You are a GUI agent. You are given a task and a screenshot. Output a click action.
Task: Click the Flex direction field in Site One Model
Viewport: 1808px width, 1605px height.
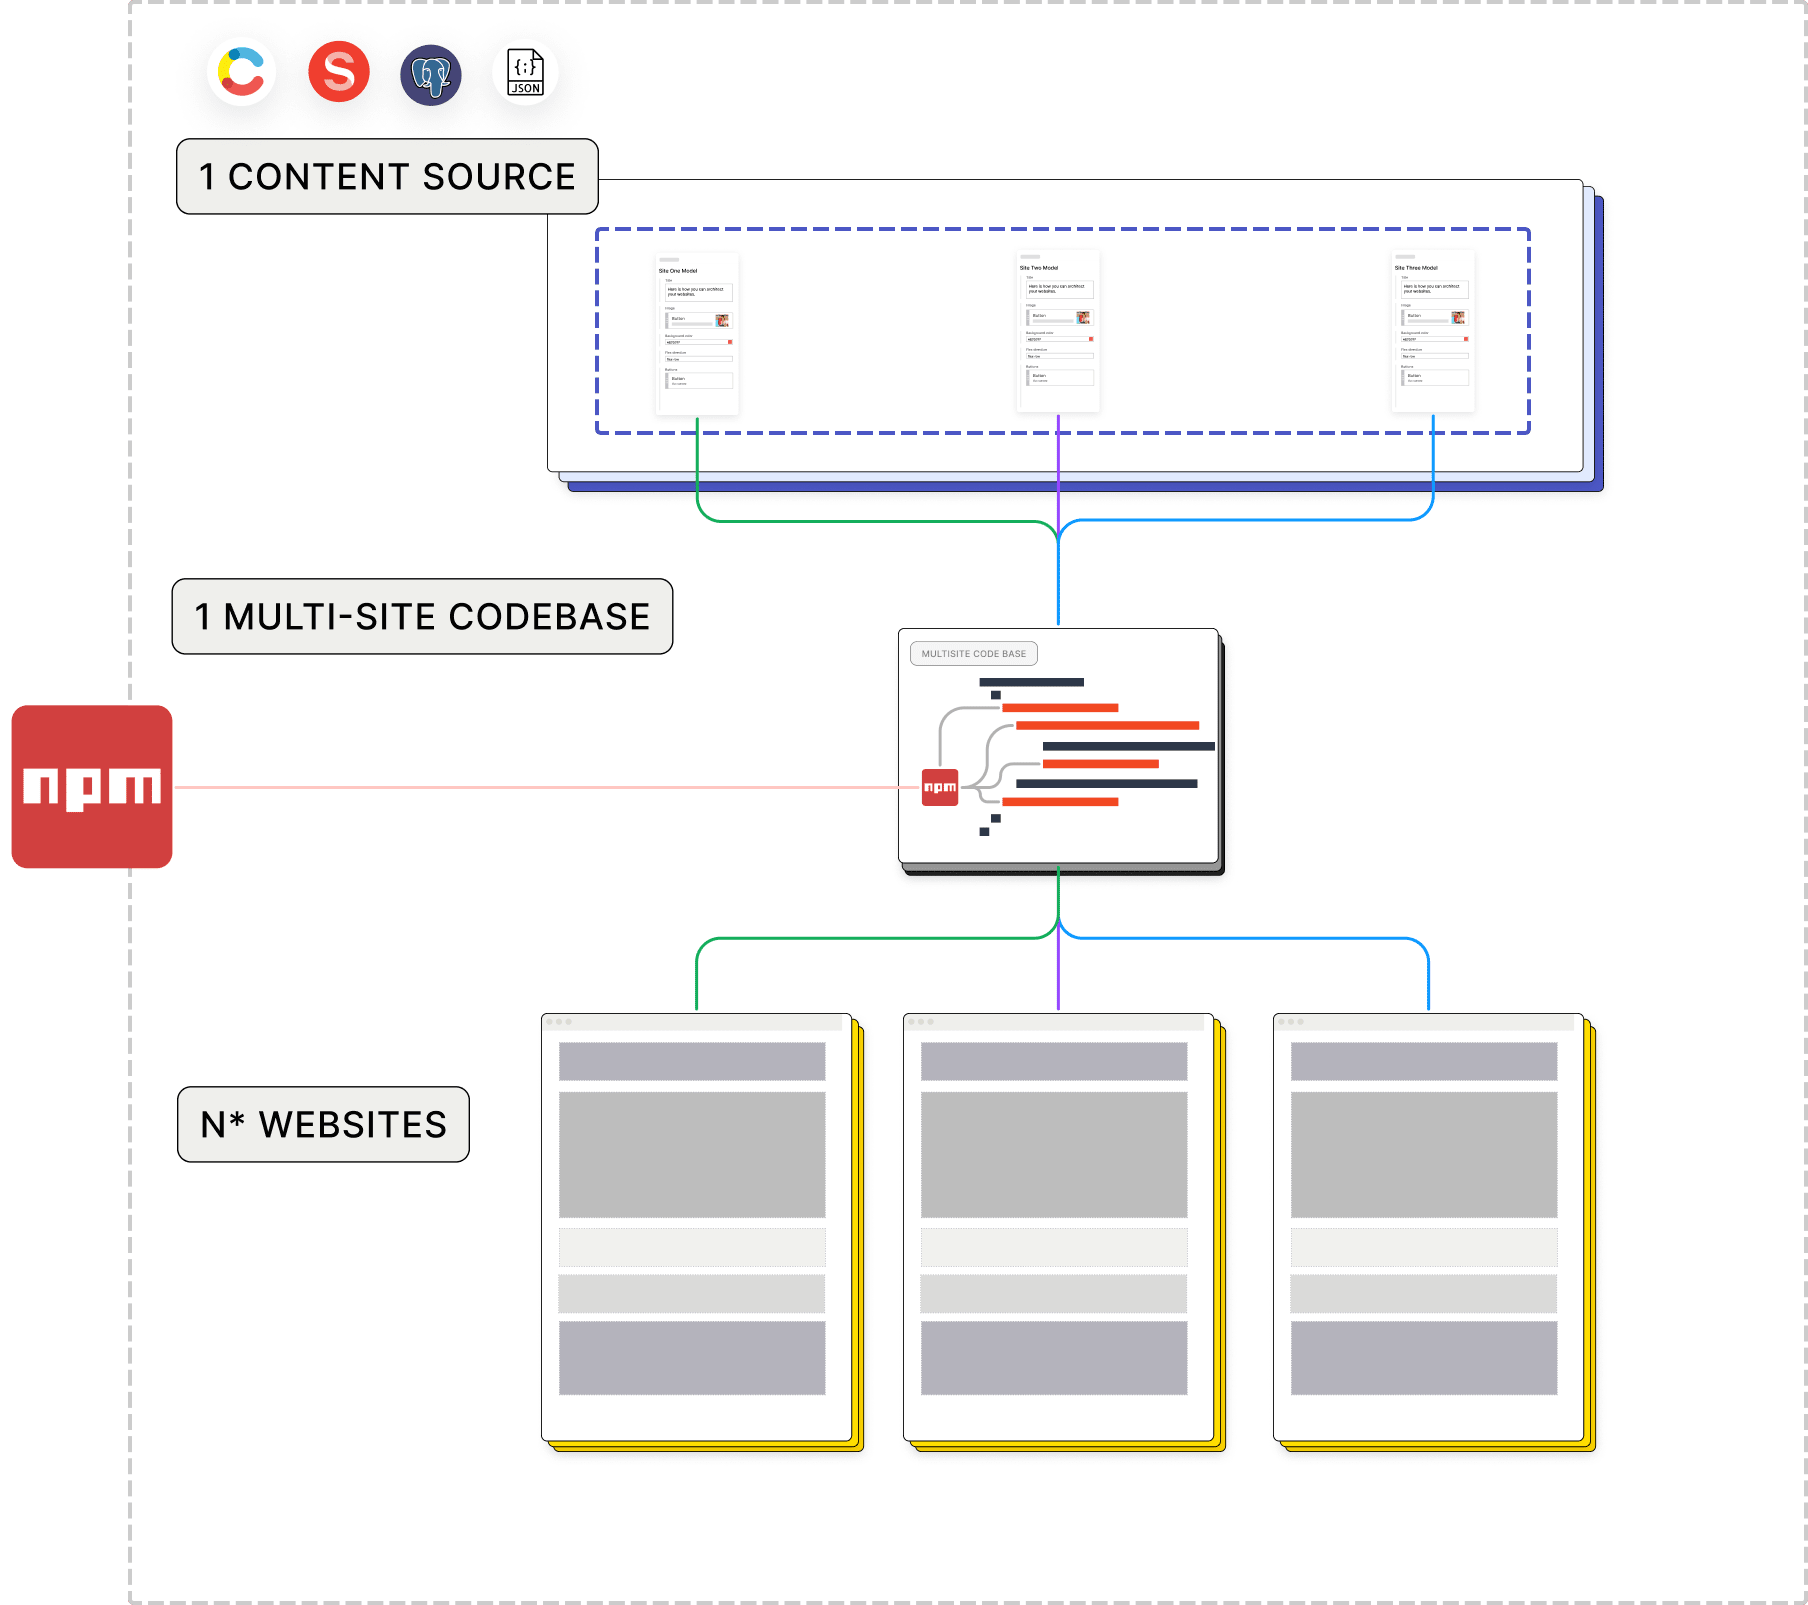pos(699,359)
